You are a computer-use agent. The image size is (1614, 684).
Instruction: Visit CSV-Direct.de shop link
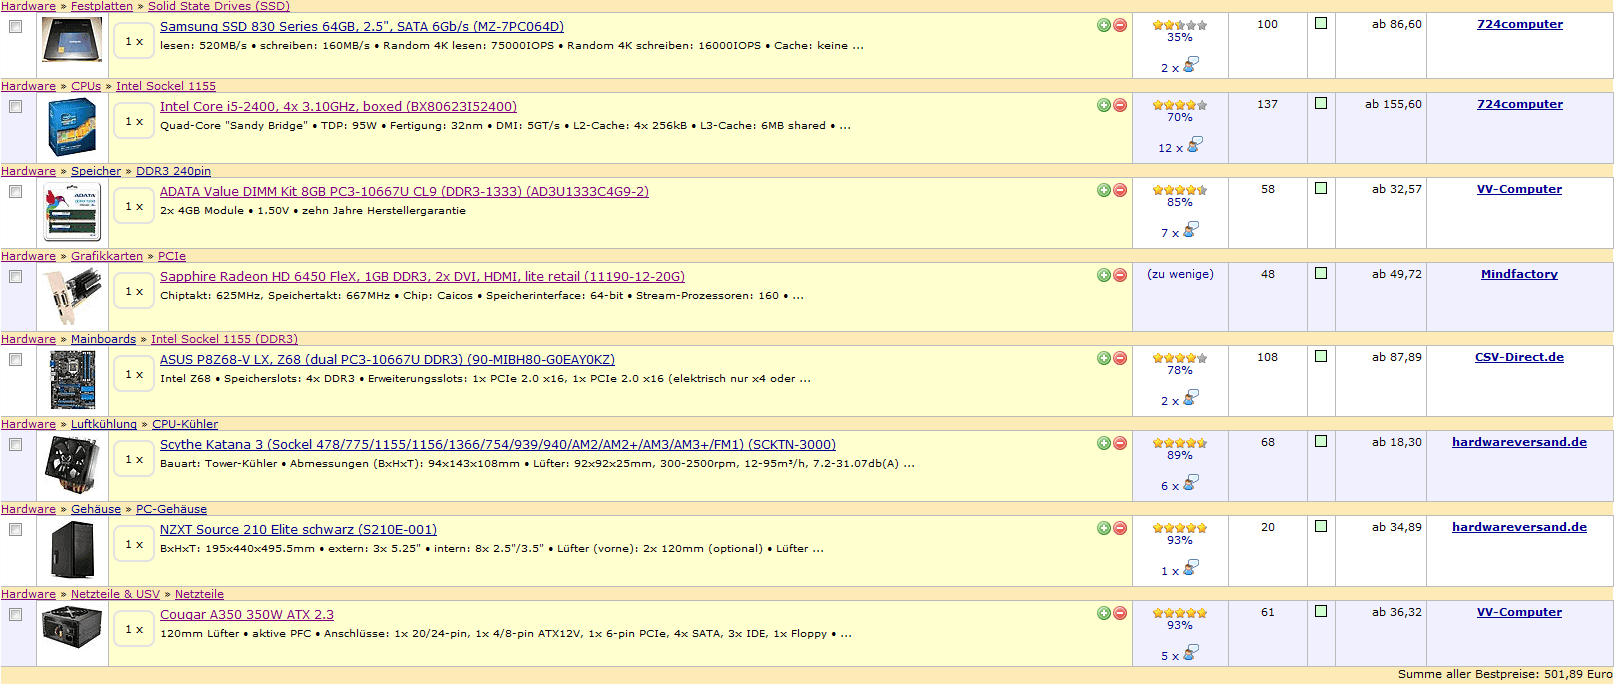[1519, 357]
